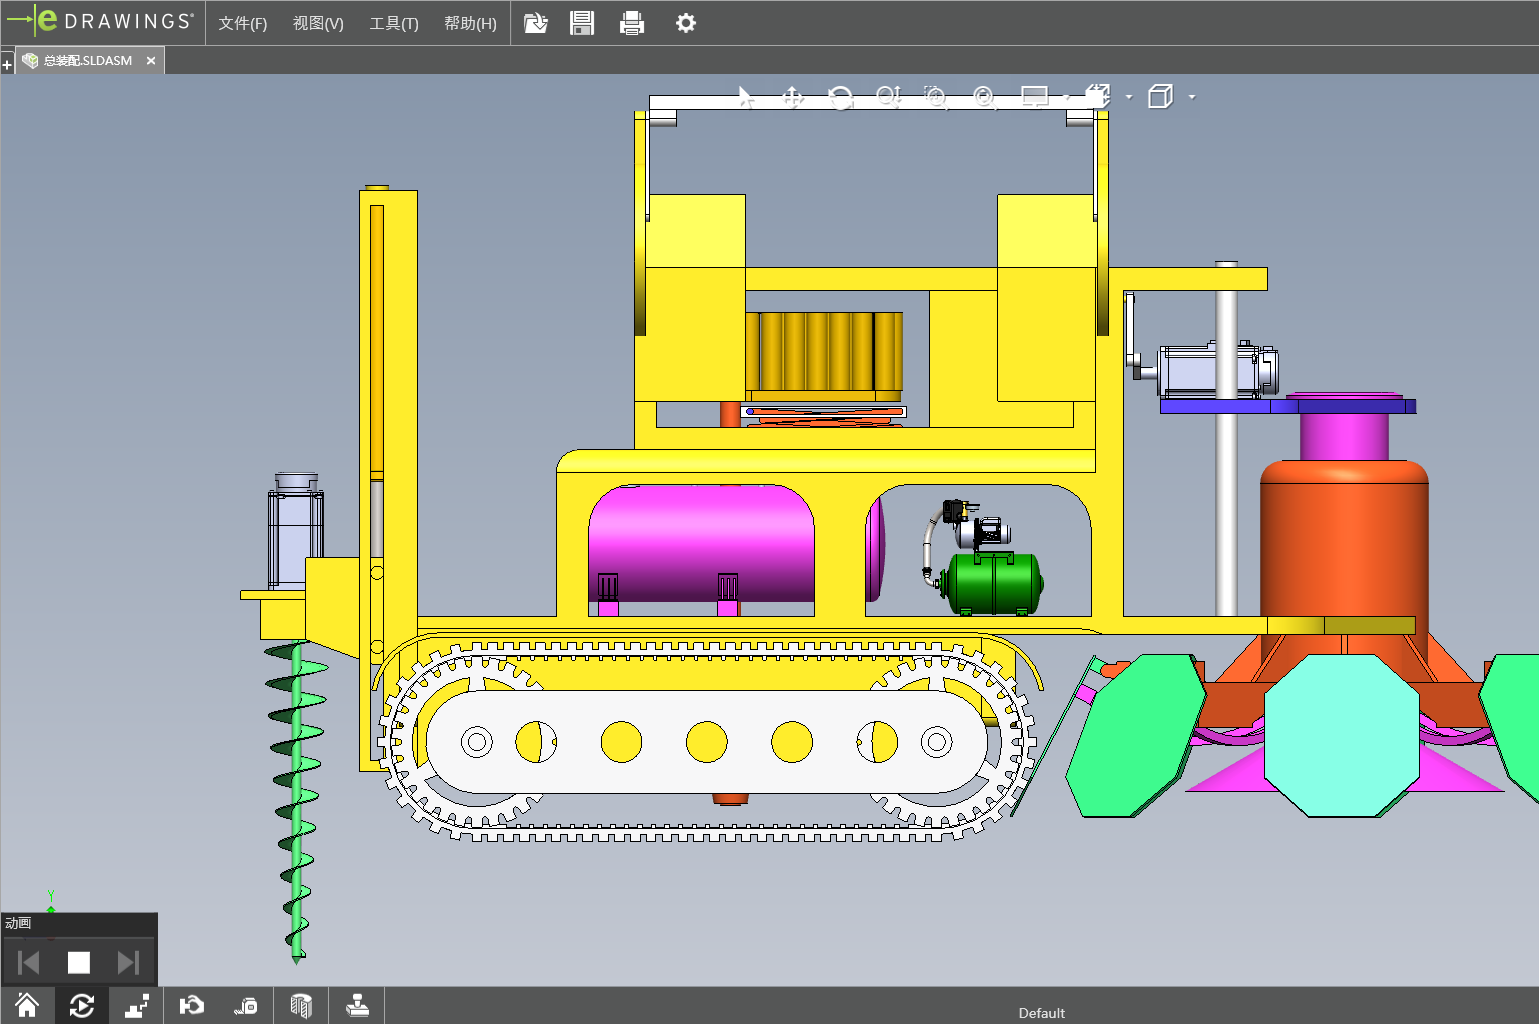Open the 工具(T) menu

tap(394, 23)
